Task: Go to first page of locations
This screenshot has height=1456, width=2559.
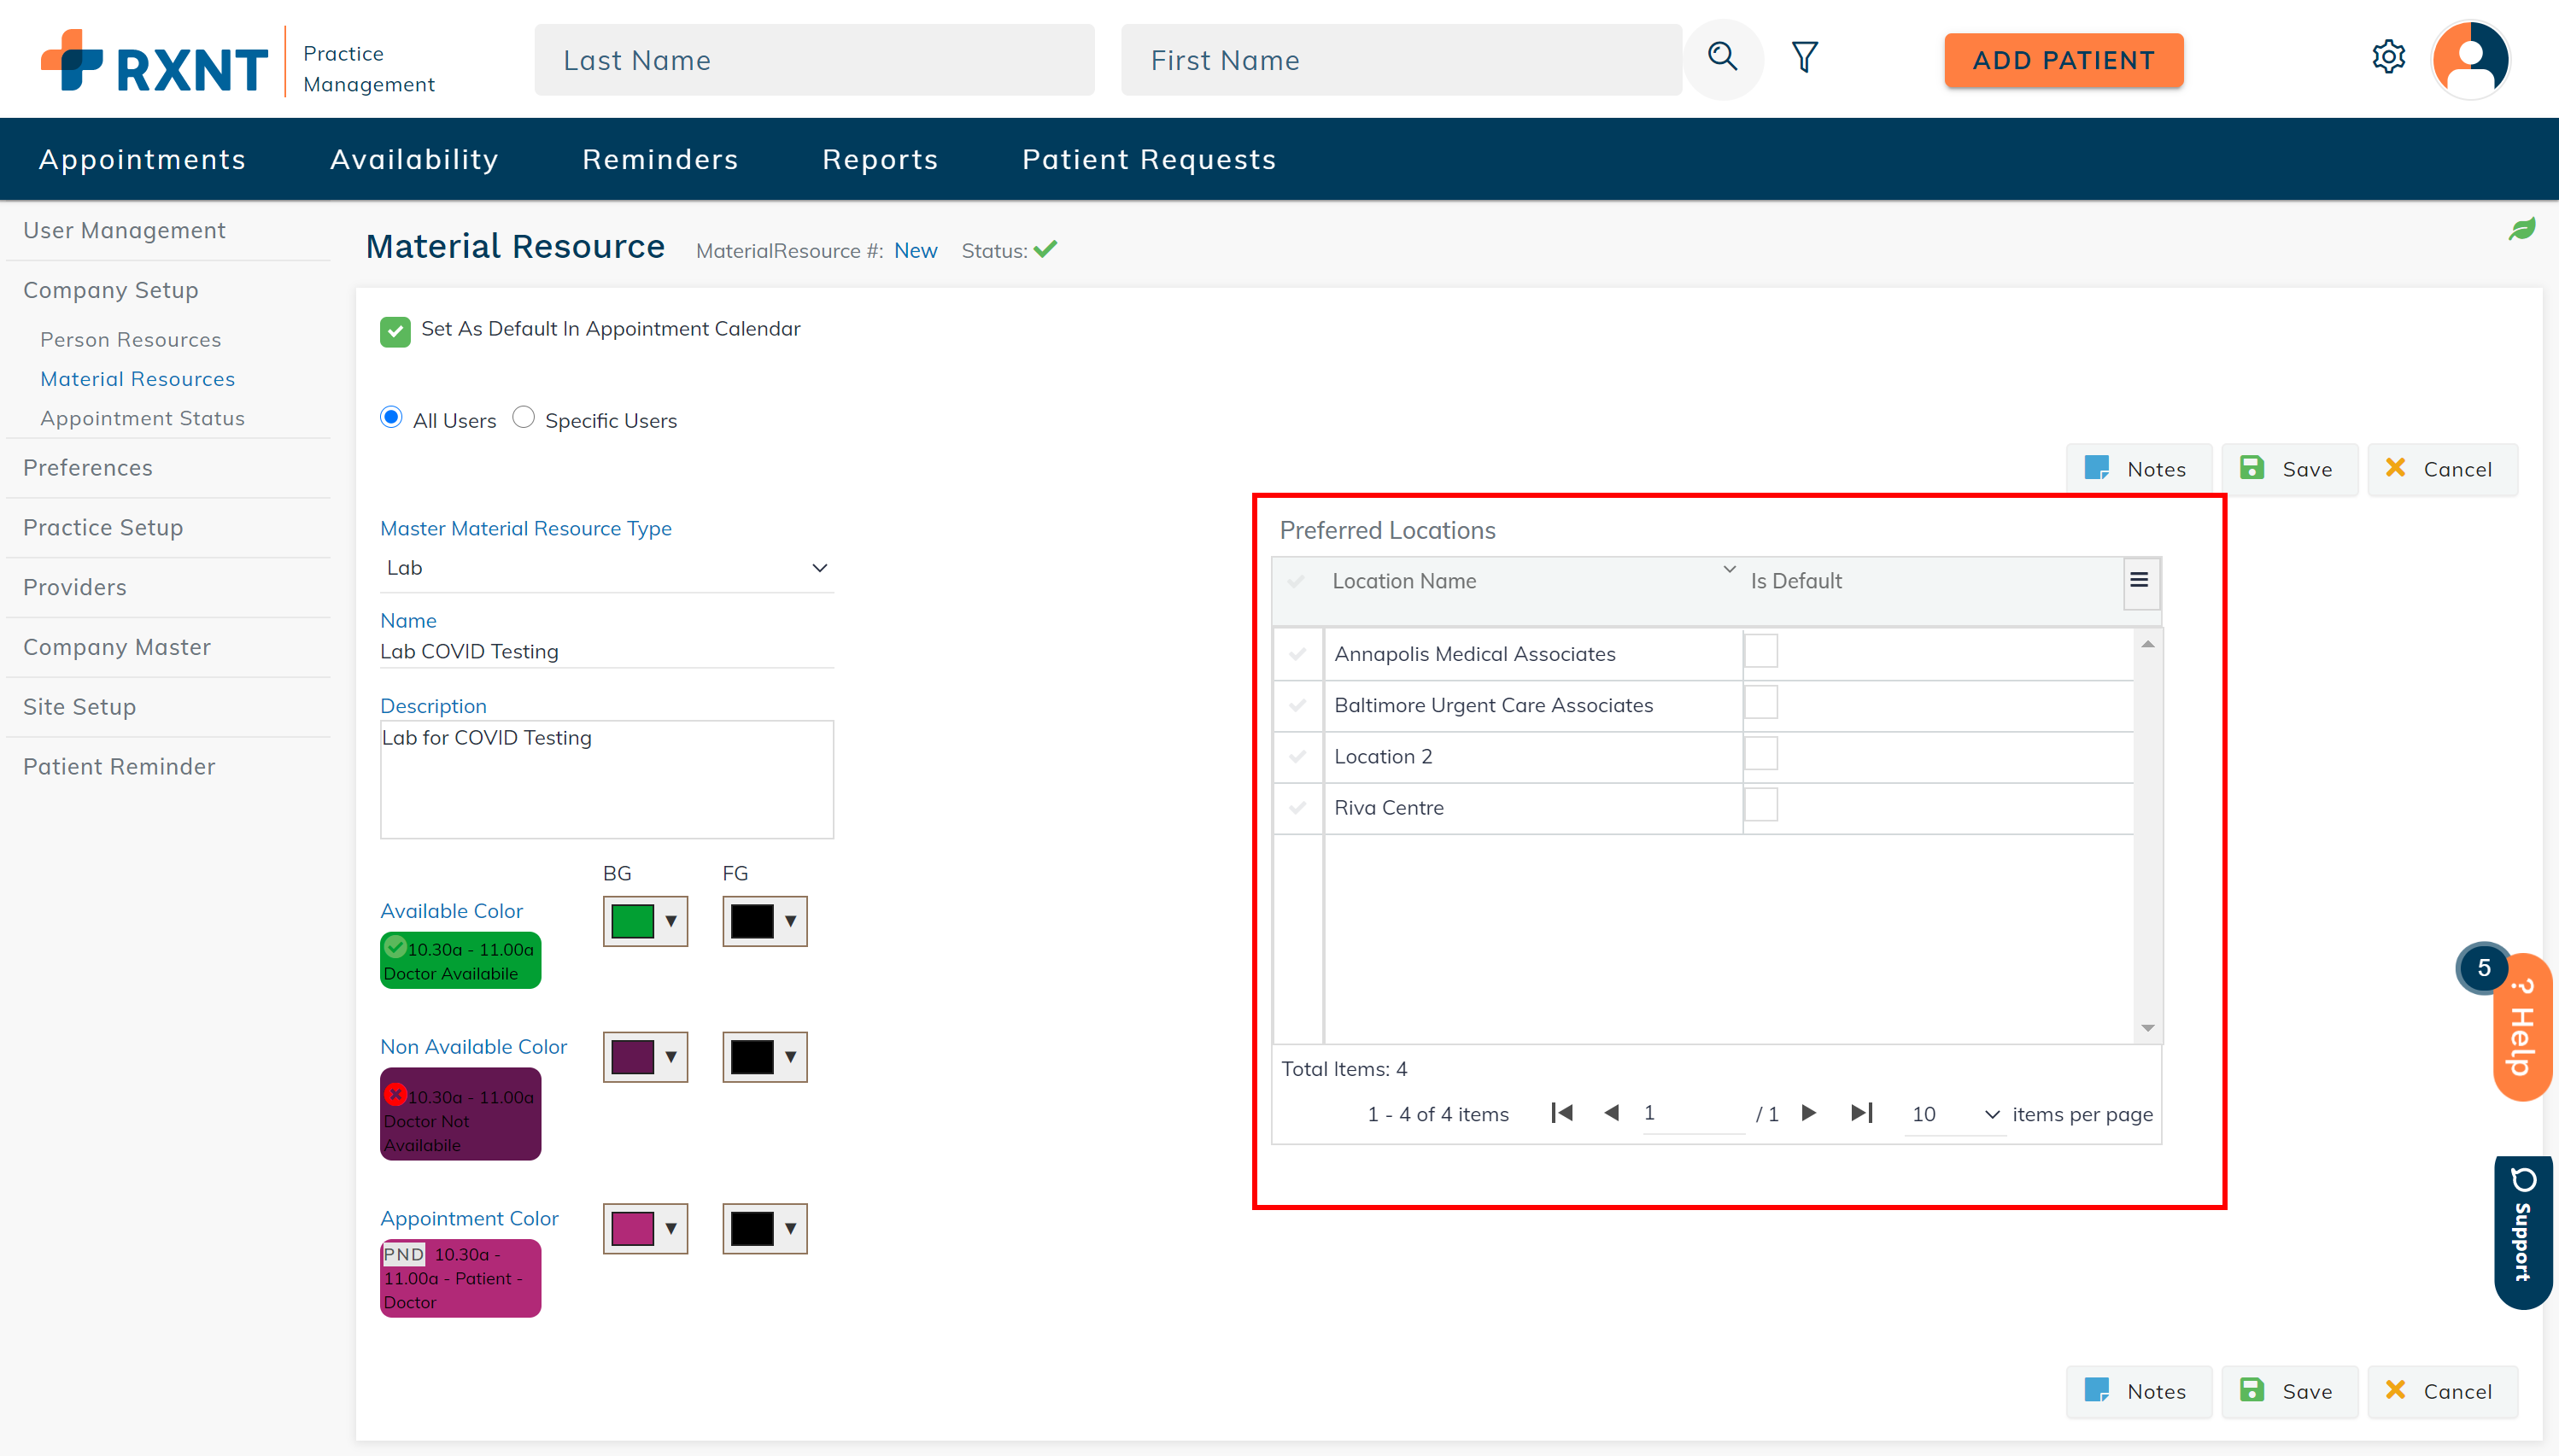Action: coord(1561,1113)
